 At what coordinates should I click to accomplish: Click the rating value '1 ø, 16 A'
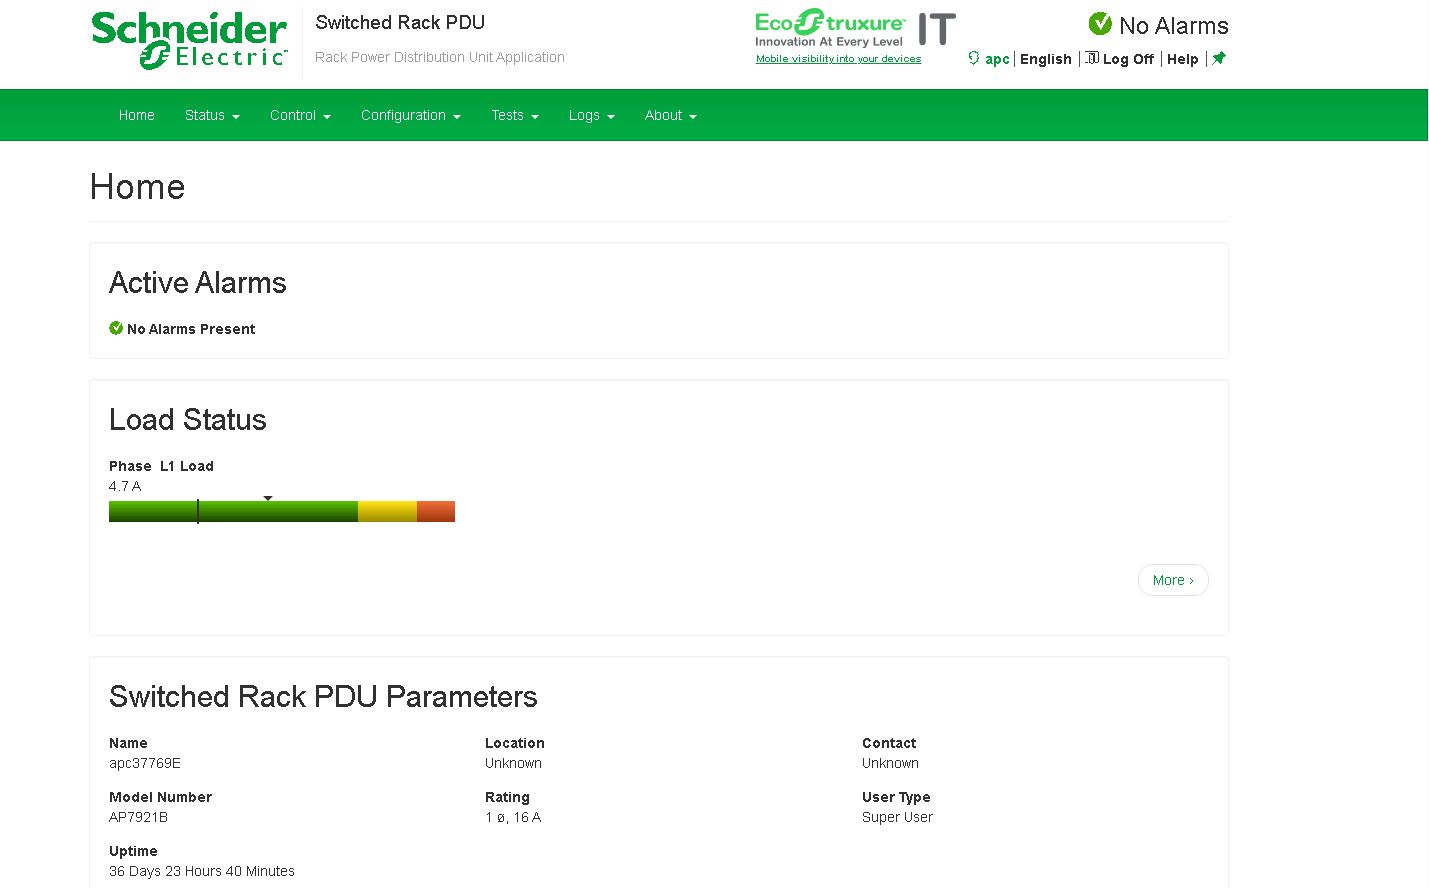coord(513,817)
